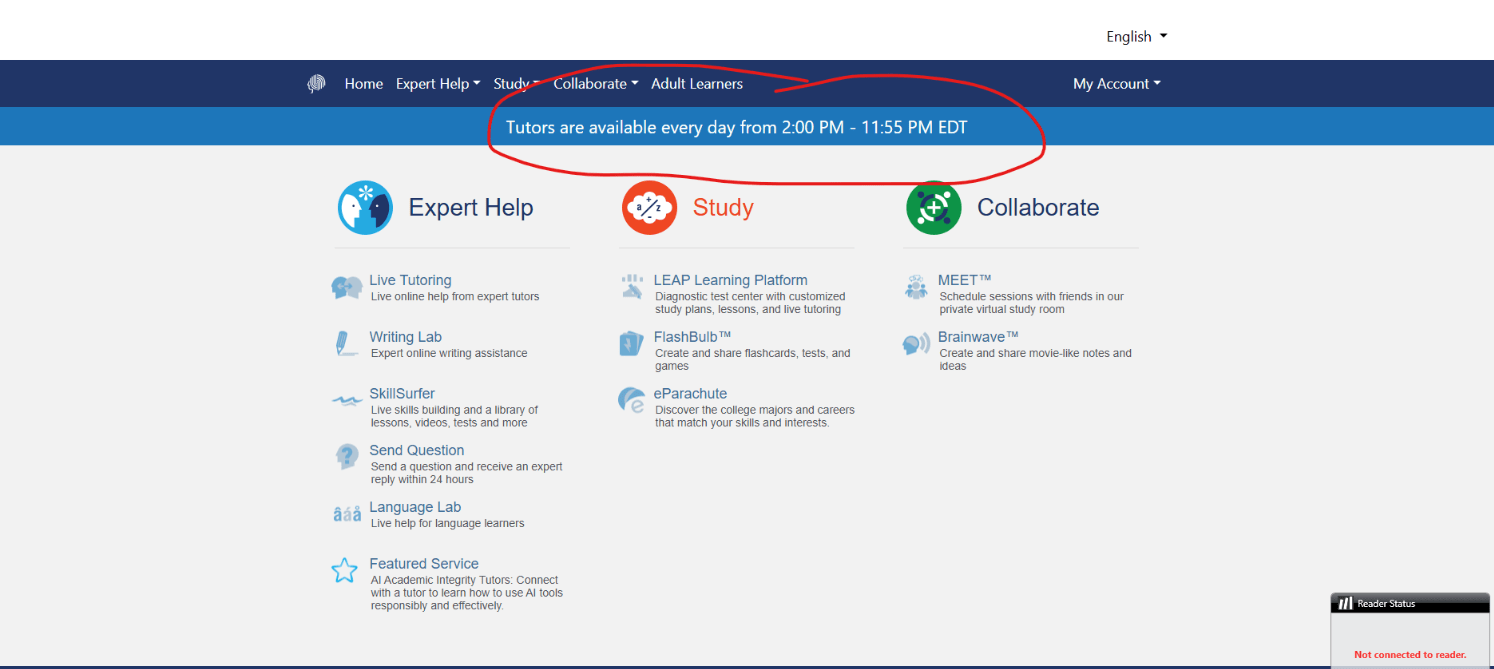Viewport: 1494px width, 669px height.
Task: Click the Language Lab letters icon
Action: pos(346,514)
